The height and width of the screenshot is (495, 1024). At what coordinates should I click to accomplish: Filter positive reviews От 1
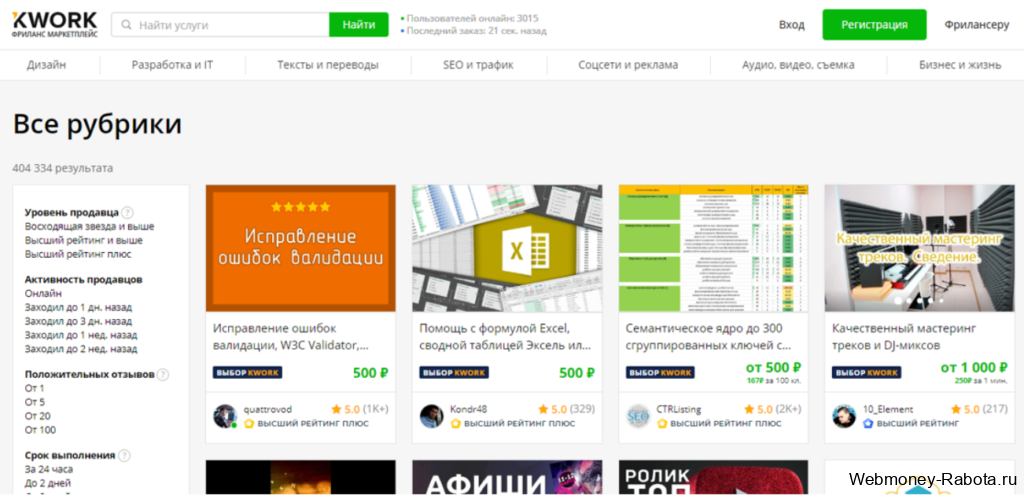(35, 388)
